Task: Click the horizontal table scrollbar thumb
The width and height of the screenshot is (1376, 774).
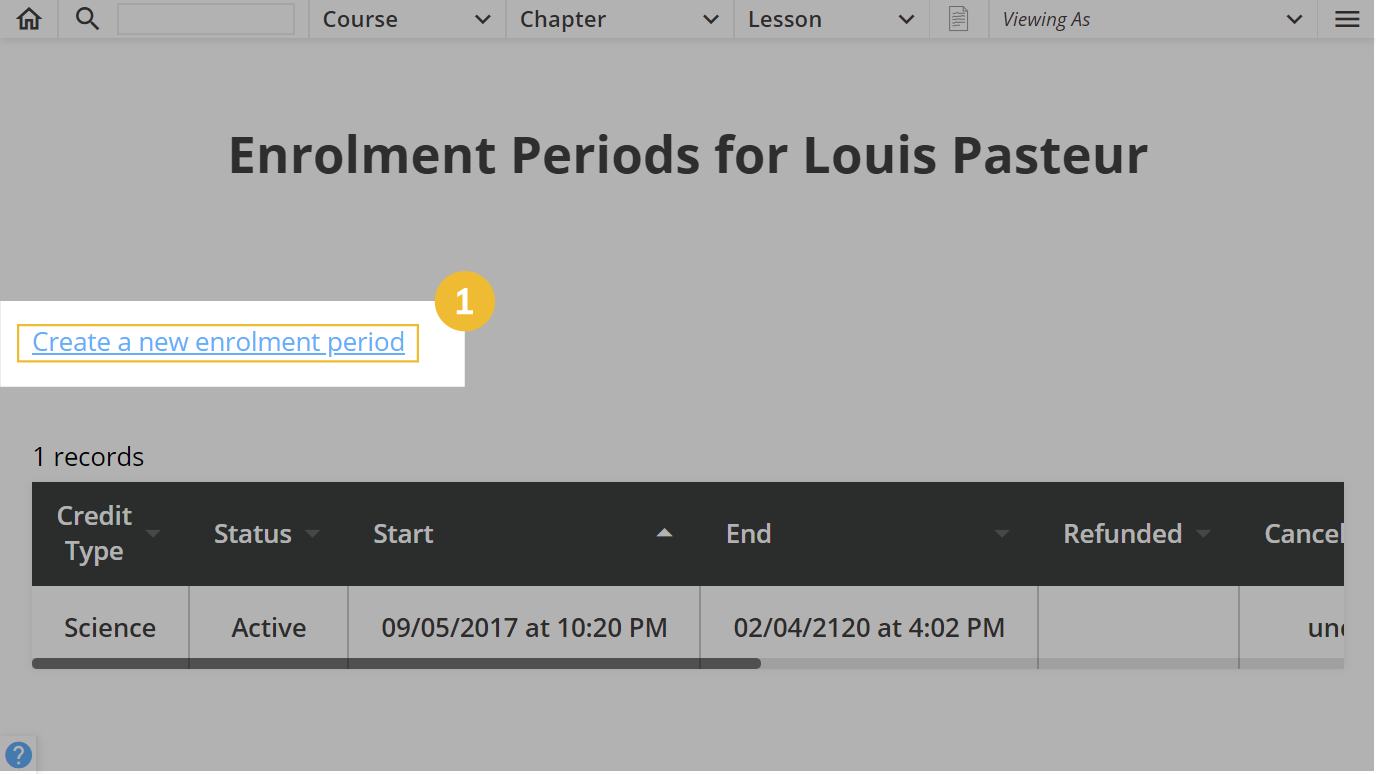Action: 396,663
